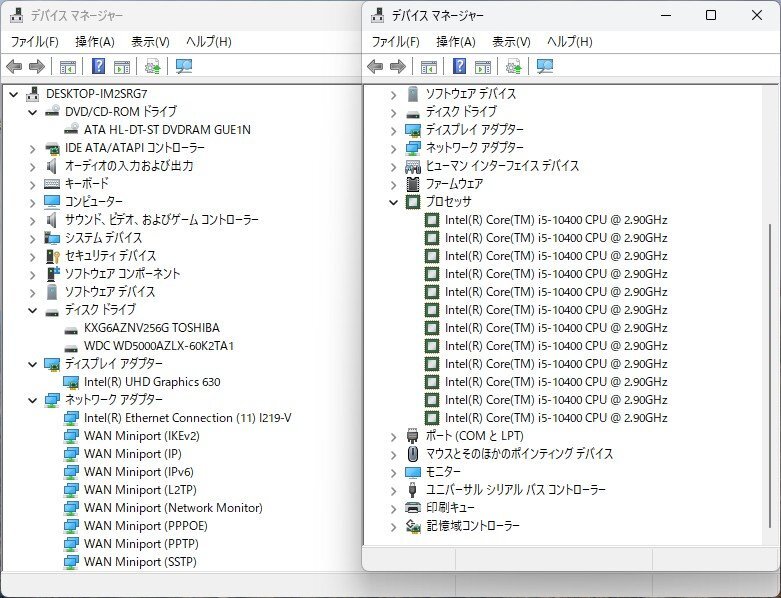Open 表示(V) menu in right window
This screenshot has width=781, height=598.
pyautogui.click(x=511, y=41)
